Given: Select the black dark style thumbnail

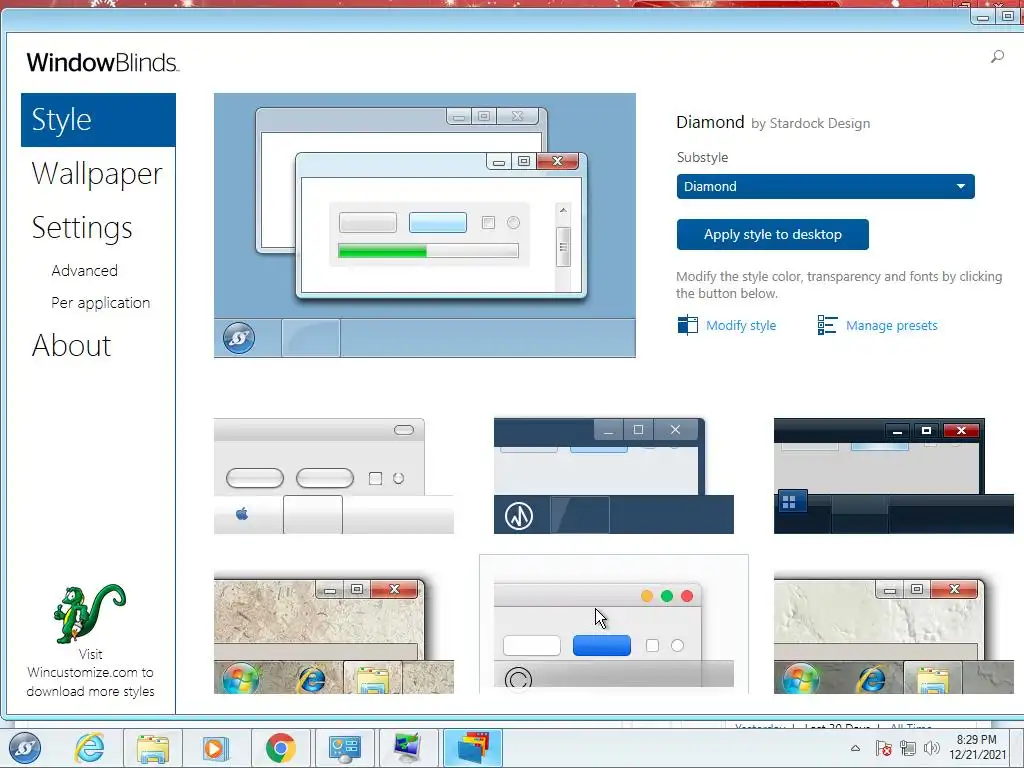Looking at the screenshot, I should (x=893, y=476).
